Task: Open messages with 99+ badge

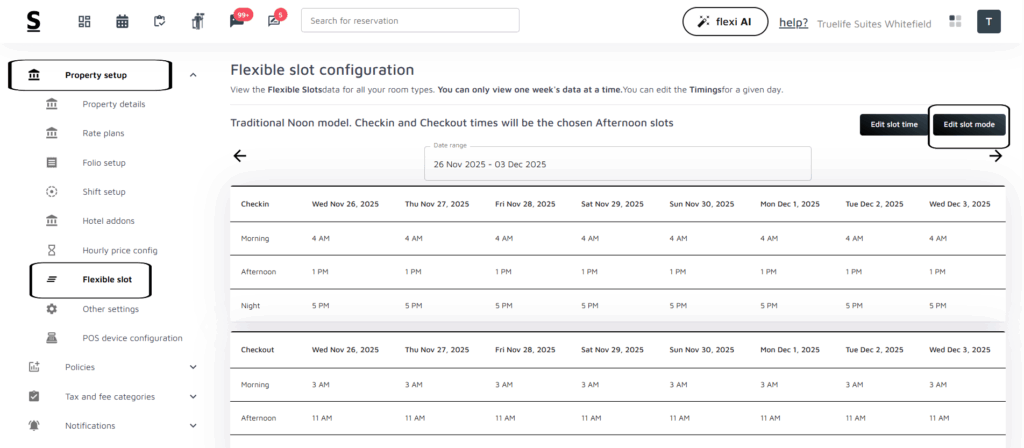Action: (x=237, y=21)
